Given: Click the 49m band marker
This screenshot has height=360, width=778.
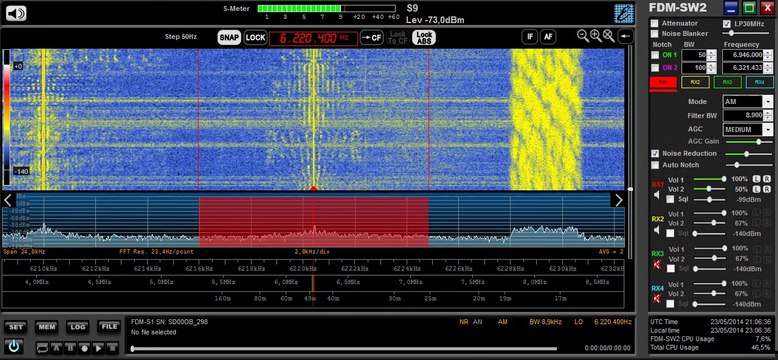Looking at the screenshot, I should [311, 299].
